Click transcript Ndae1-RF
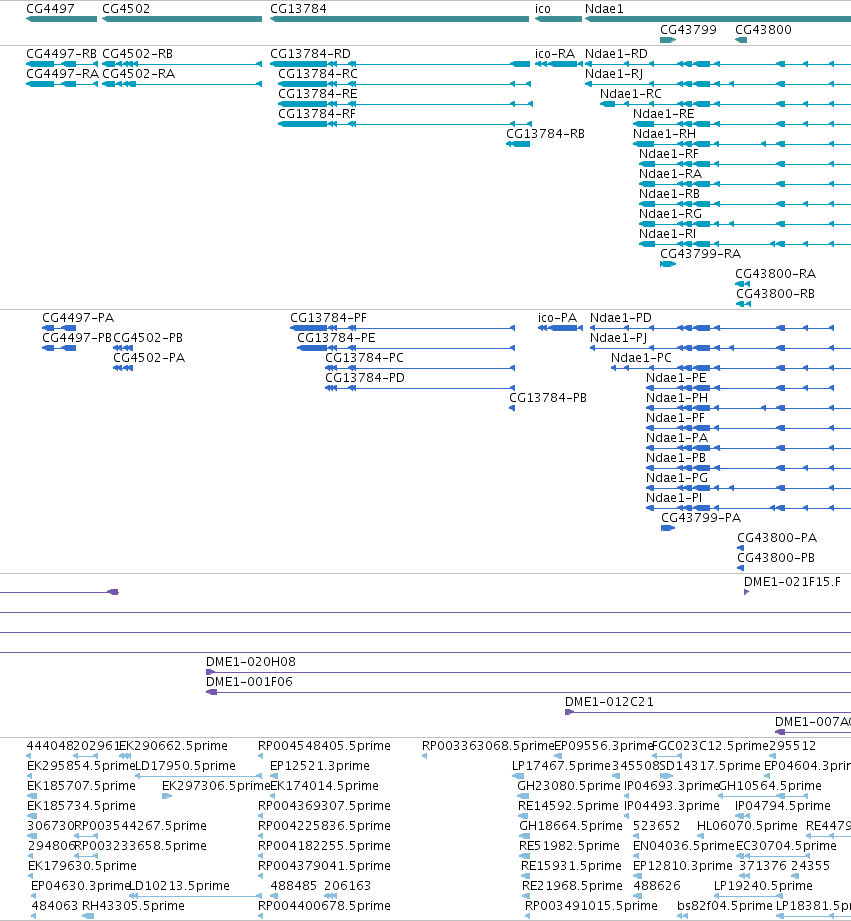Viewport: 851px width, 921px height. [669, 154]
